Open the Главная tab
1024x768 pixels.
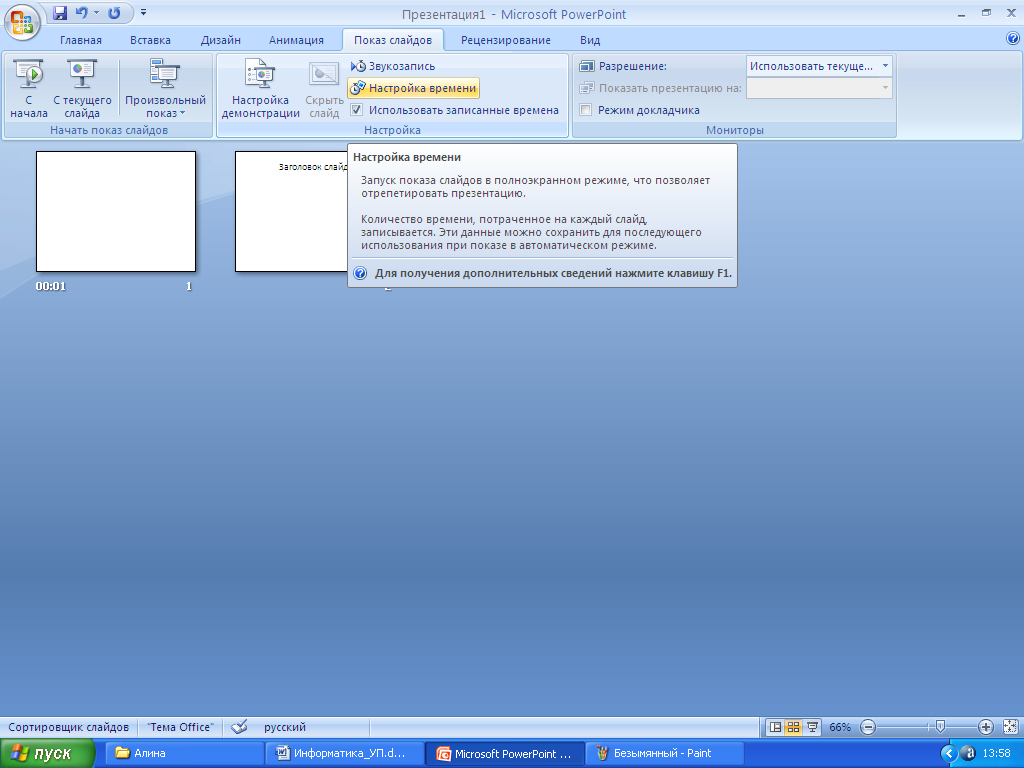[x=81, y=40]
